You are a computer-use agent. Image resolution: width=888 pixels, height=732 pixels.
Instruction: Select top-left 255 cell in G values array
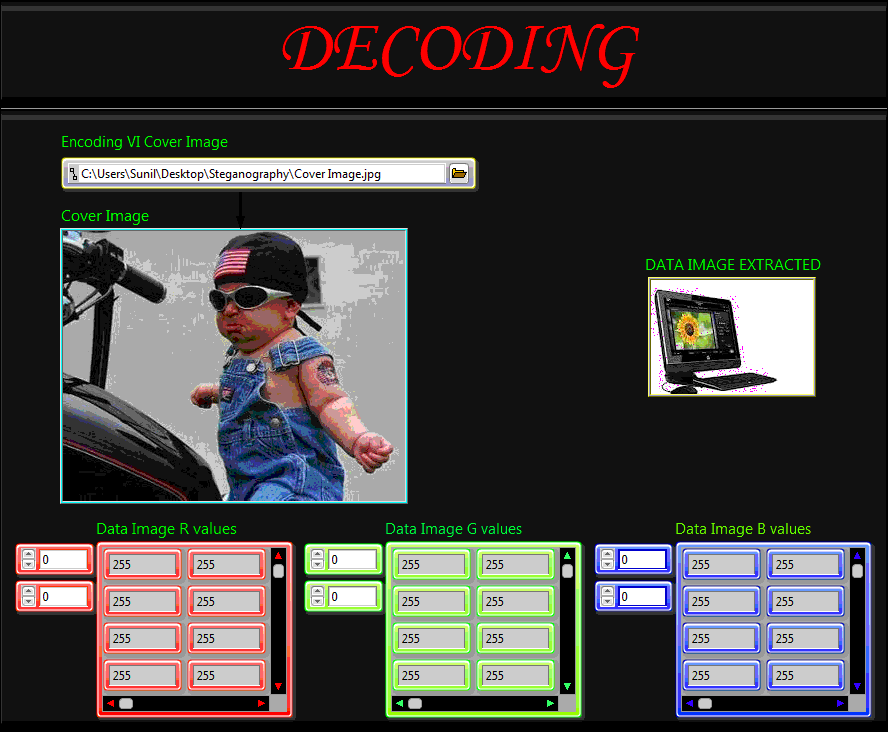[432, 564]
